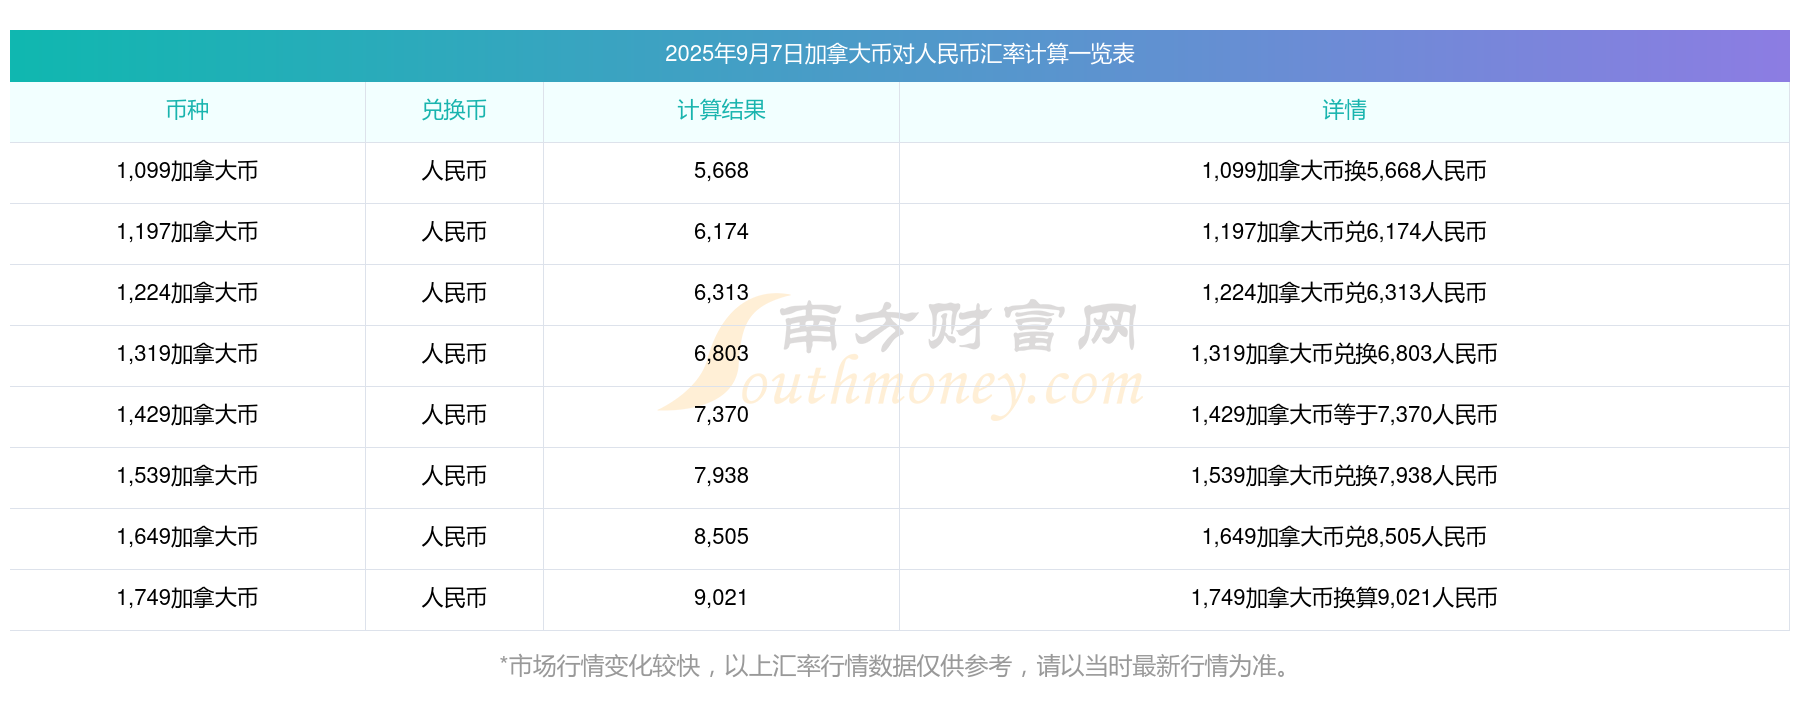Screen dimensions: 1800x720
Task: Click 人民币 in the 1,224加拿大币 row
Action: coord(454,293)
